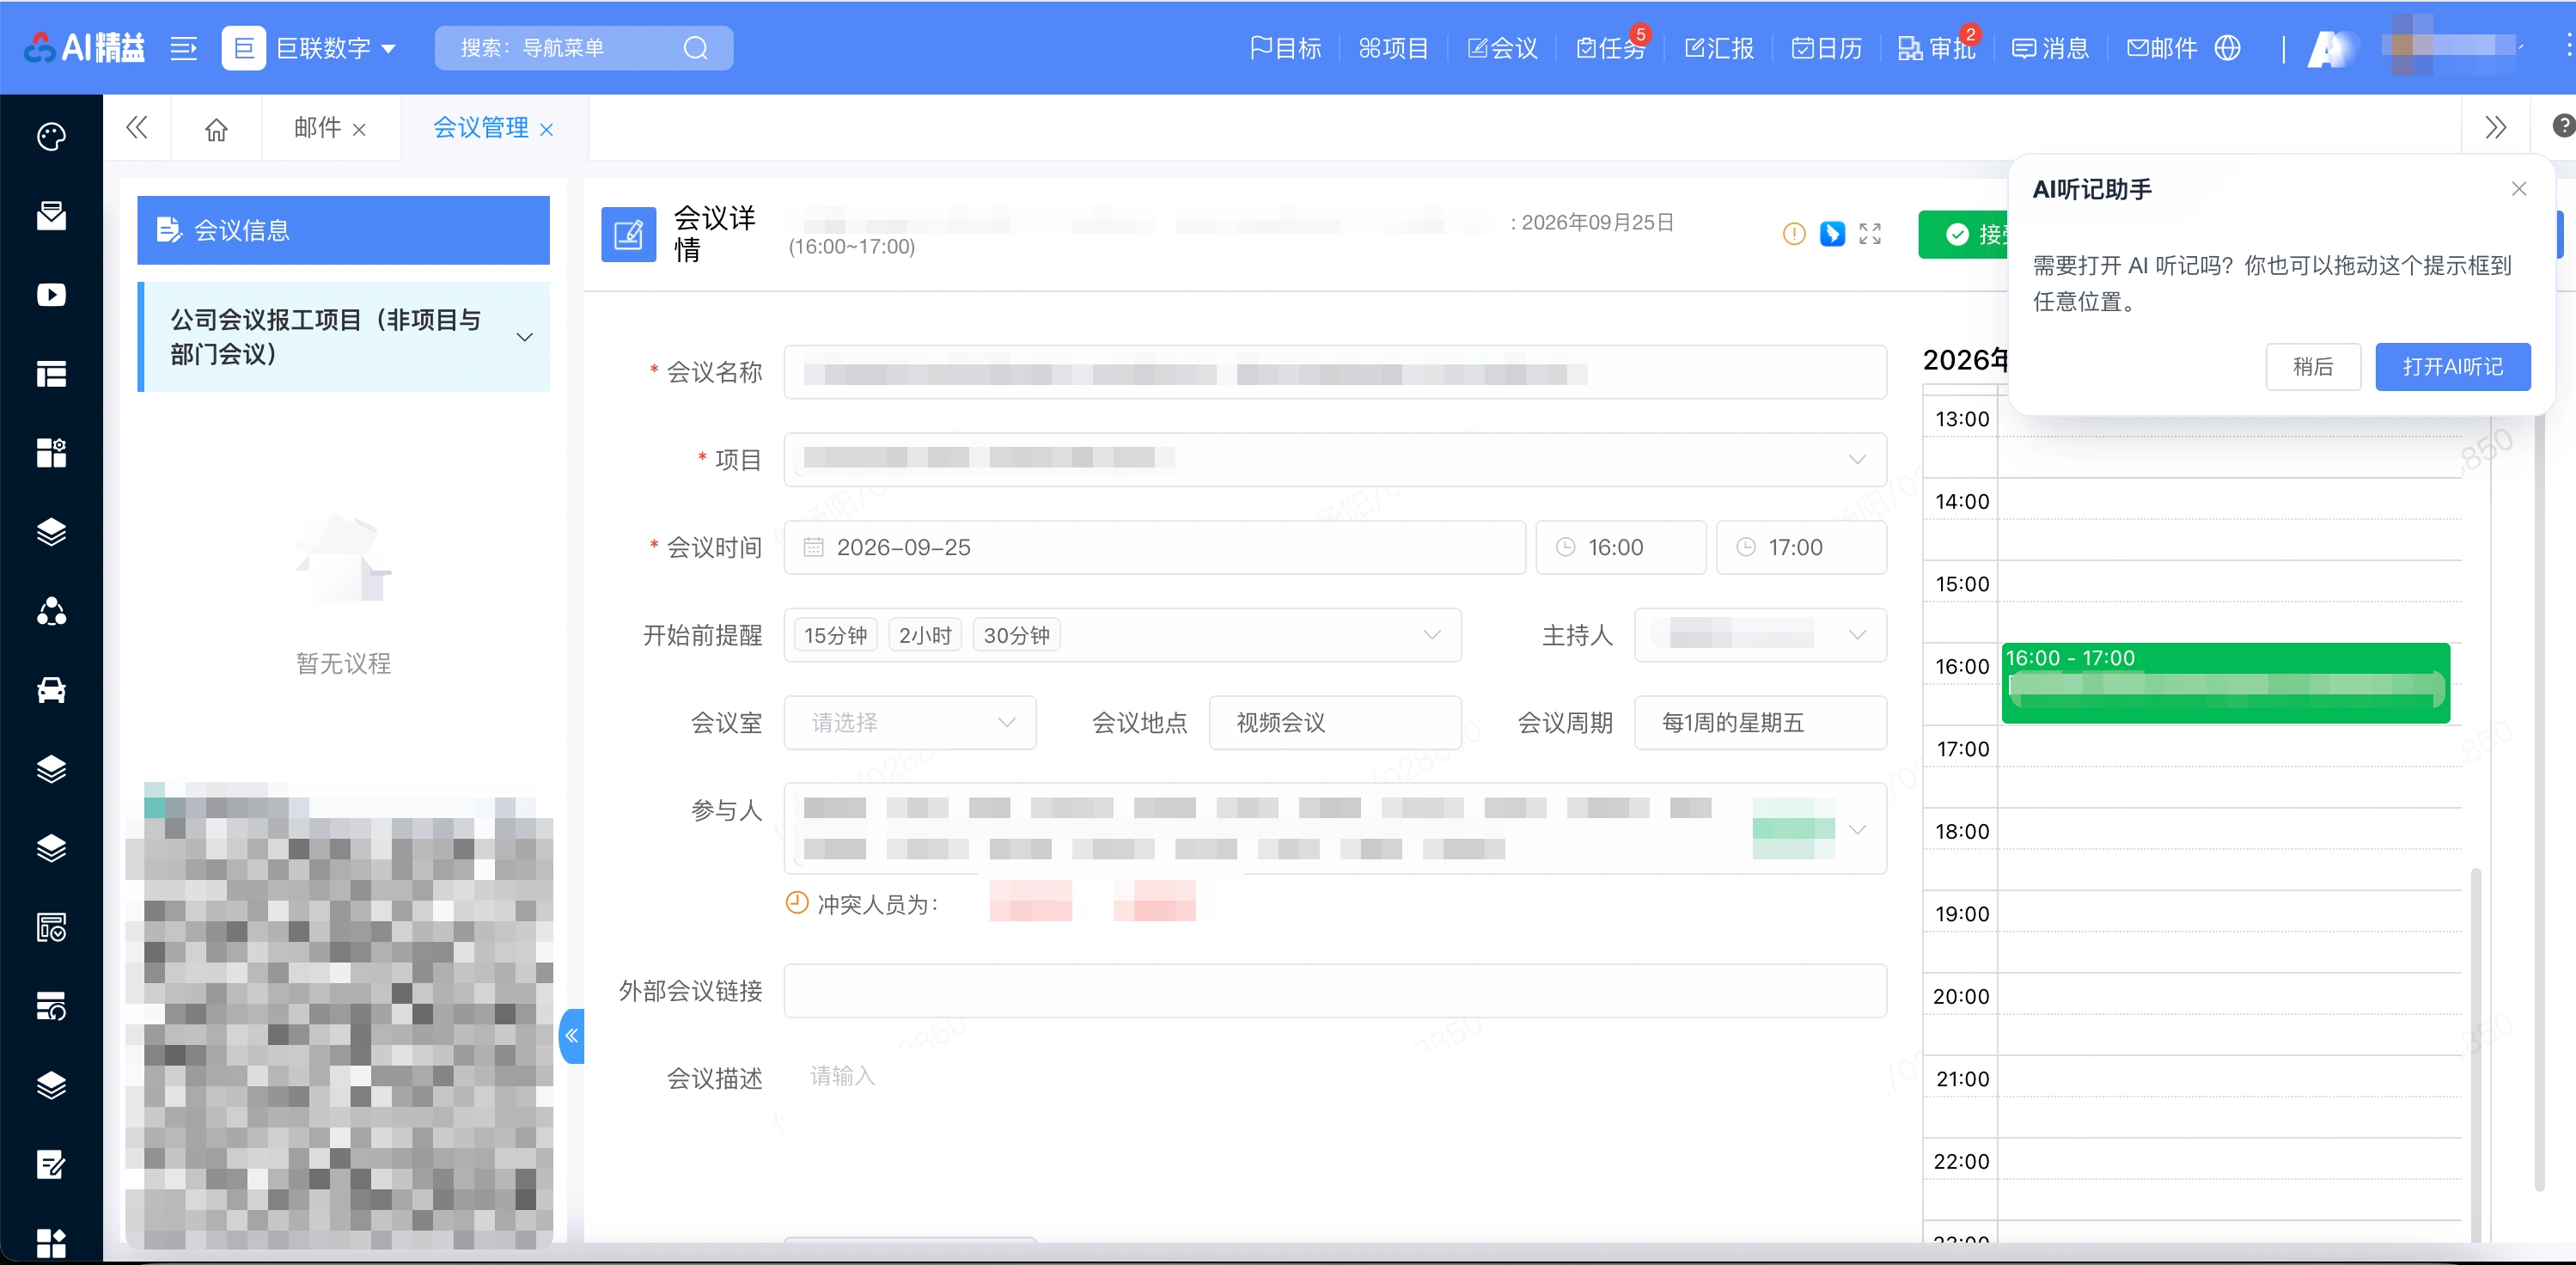Click the 外部会议链接 input field
The image size is (2576, 1265).
(1335, 991)
